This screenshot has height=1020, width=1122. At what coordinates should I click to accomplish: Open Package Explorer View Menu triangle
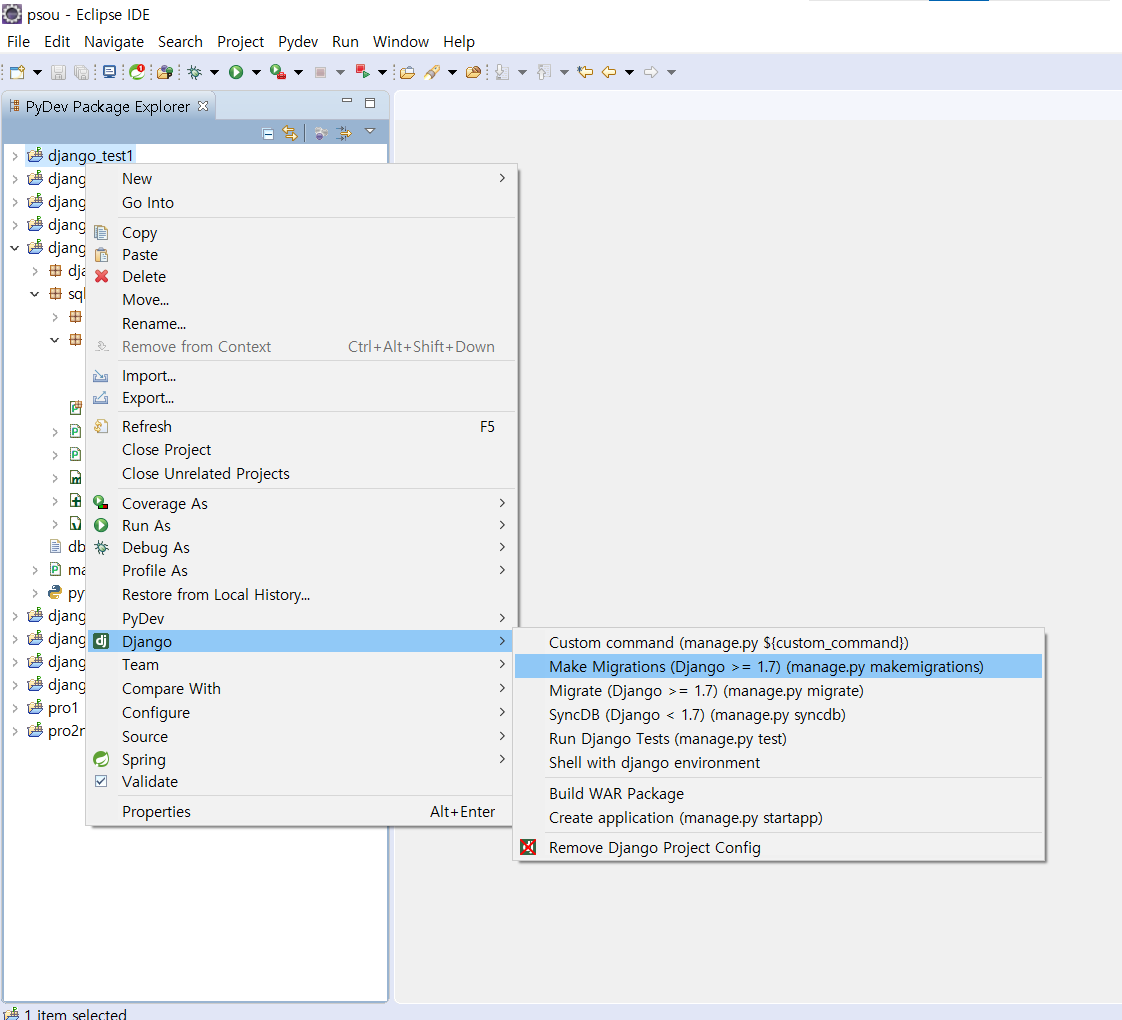(x=370, y=131)
